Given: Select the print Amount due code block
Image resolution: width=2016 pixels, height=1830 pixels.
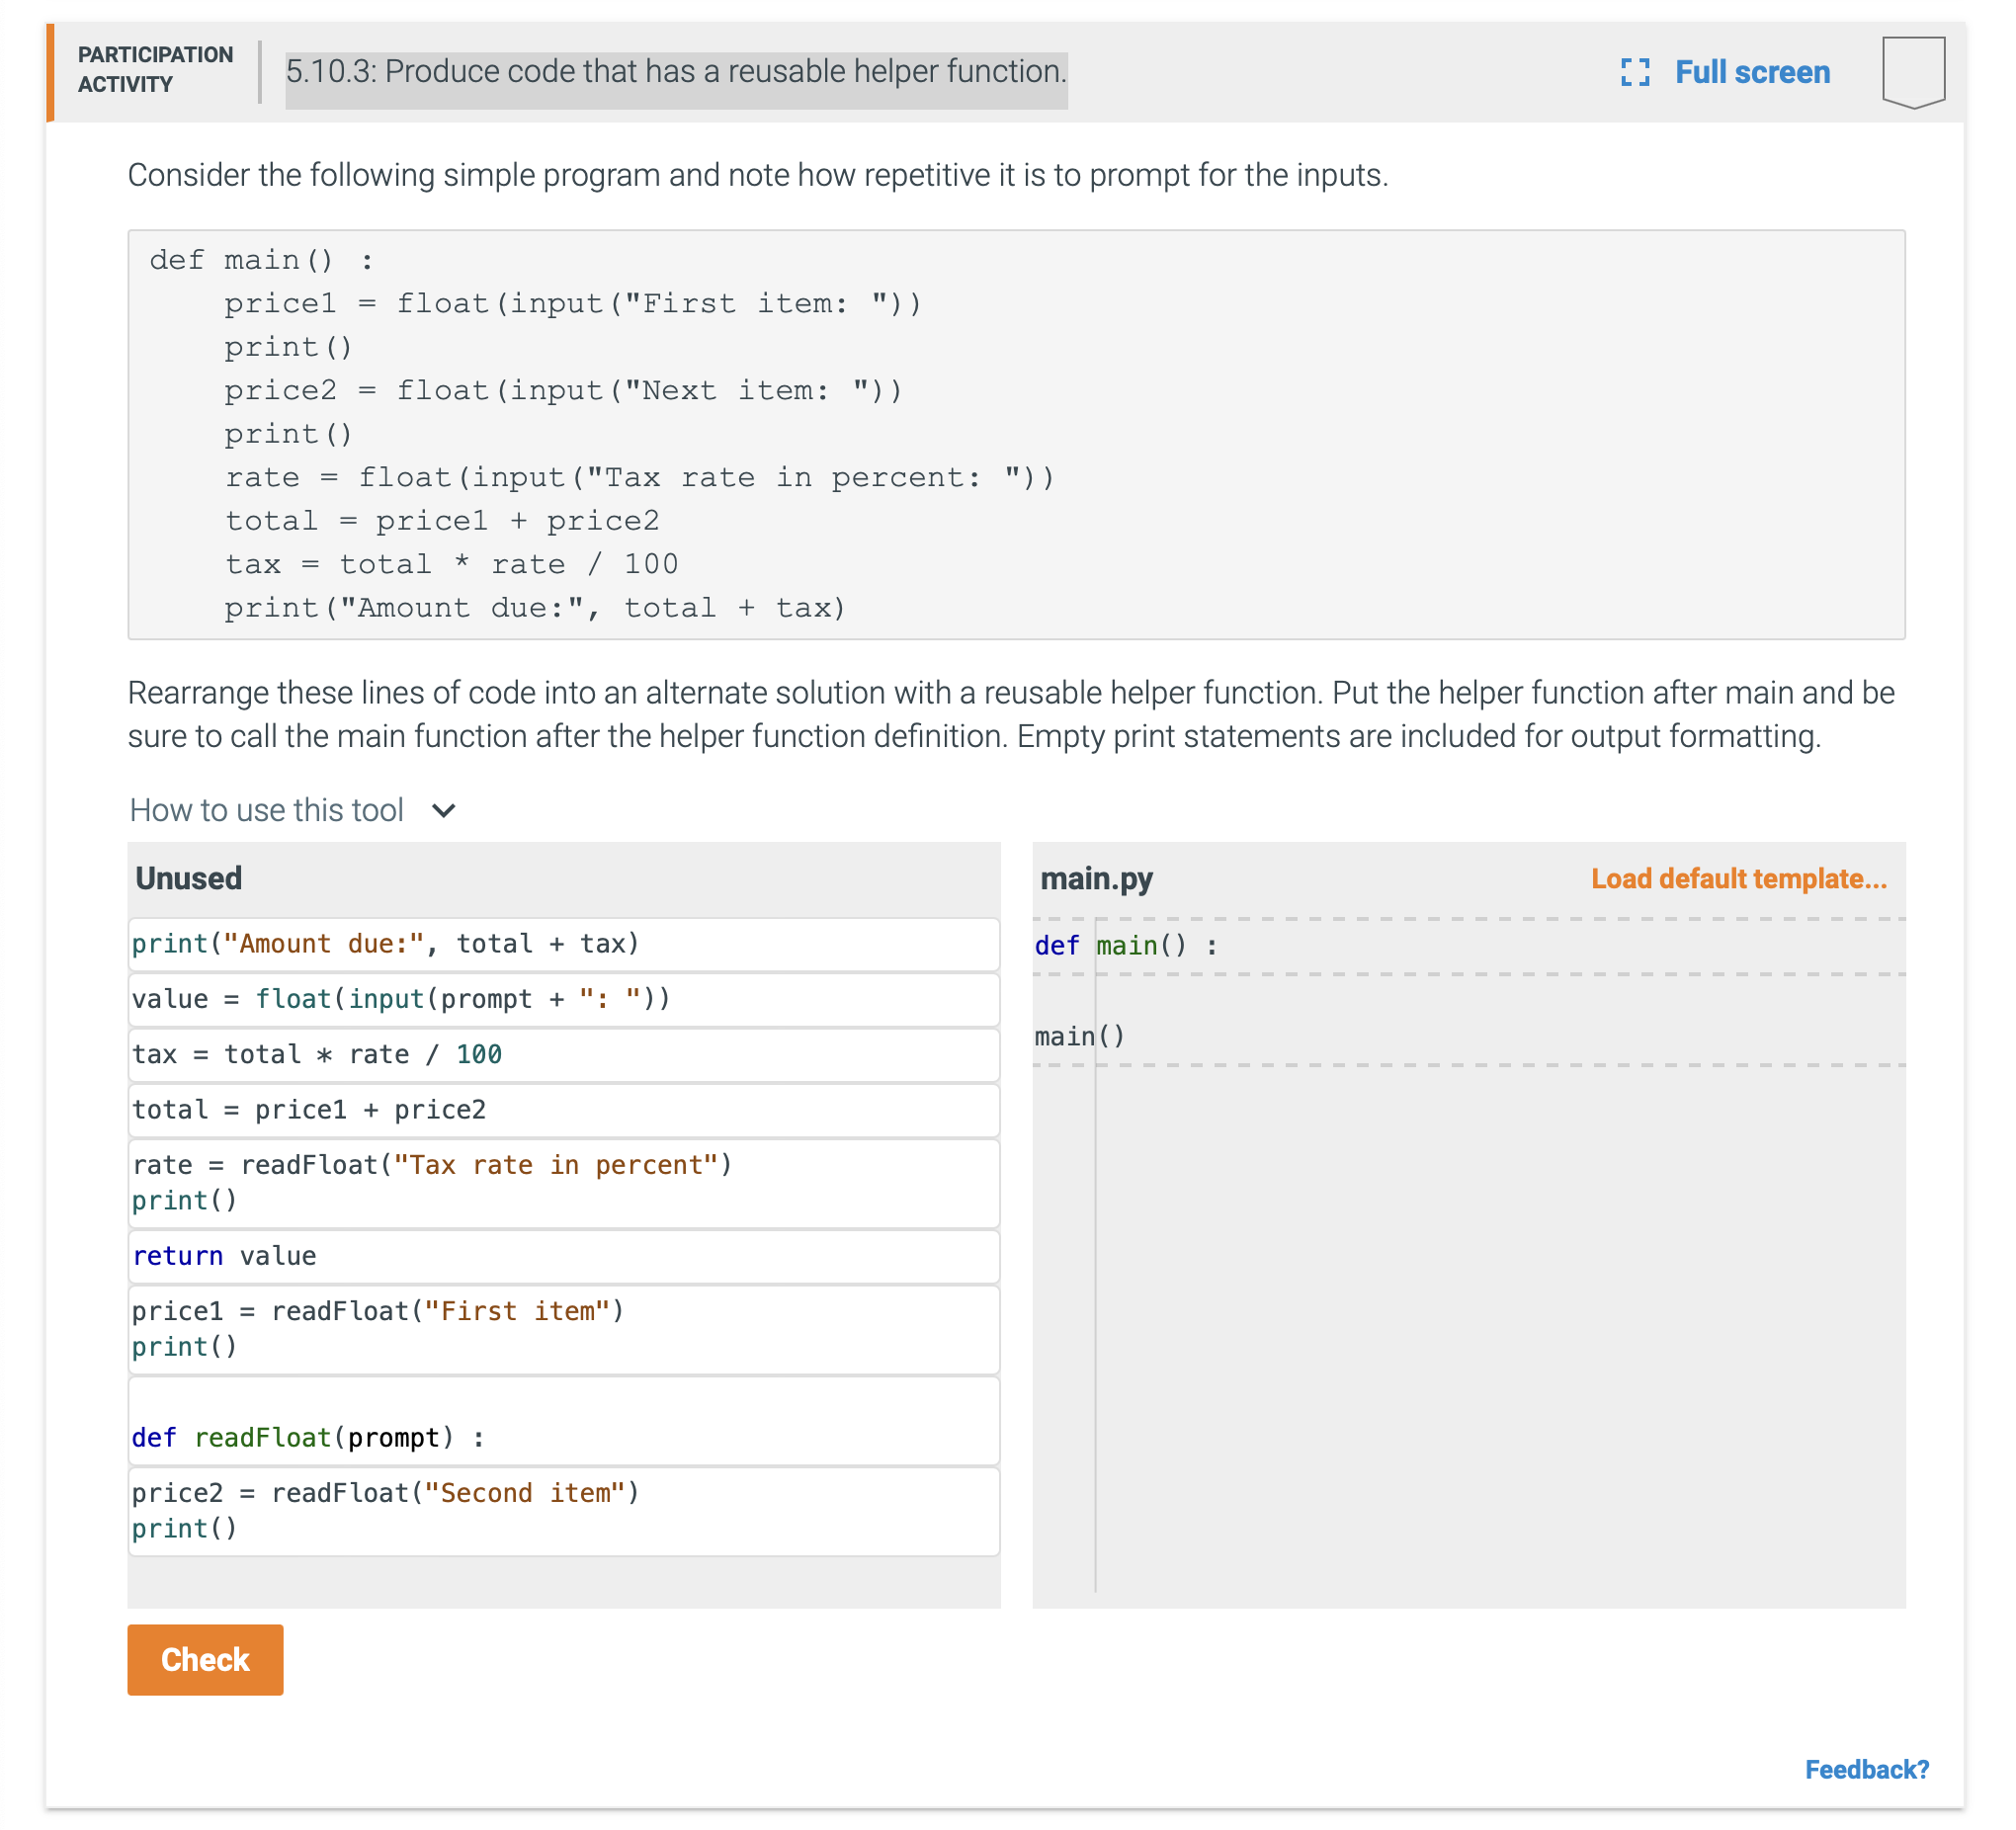Looking at the screenshot, I should [x=564, y=944].
